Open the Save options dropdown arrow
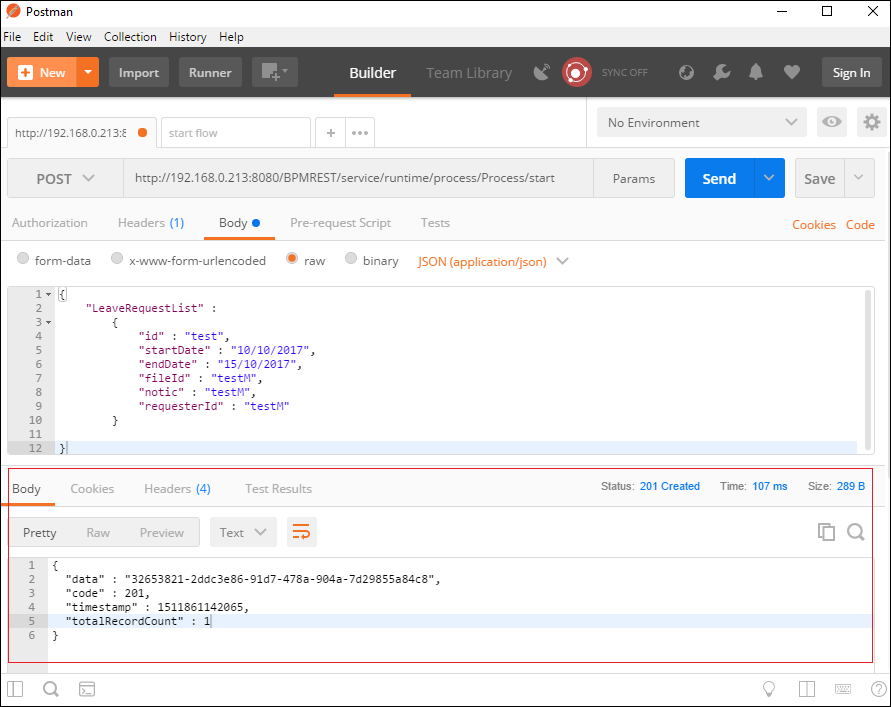The height and width of the screenshot is (707, 891). point(859,178)
